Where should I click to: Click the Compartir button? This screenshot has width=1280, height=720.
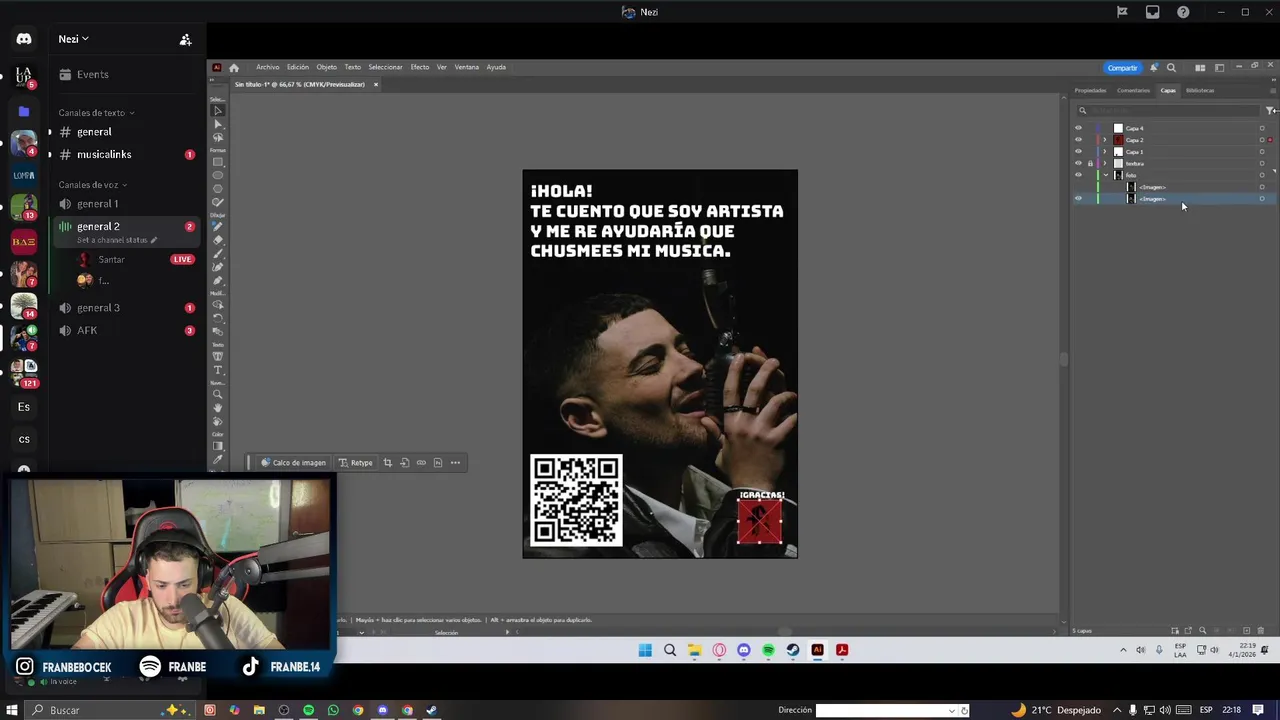(1122, 68)
